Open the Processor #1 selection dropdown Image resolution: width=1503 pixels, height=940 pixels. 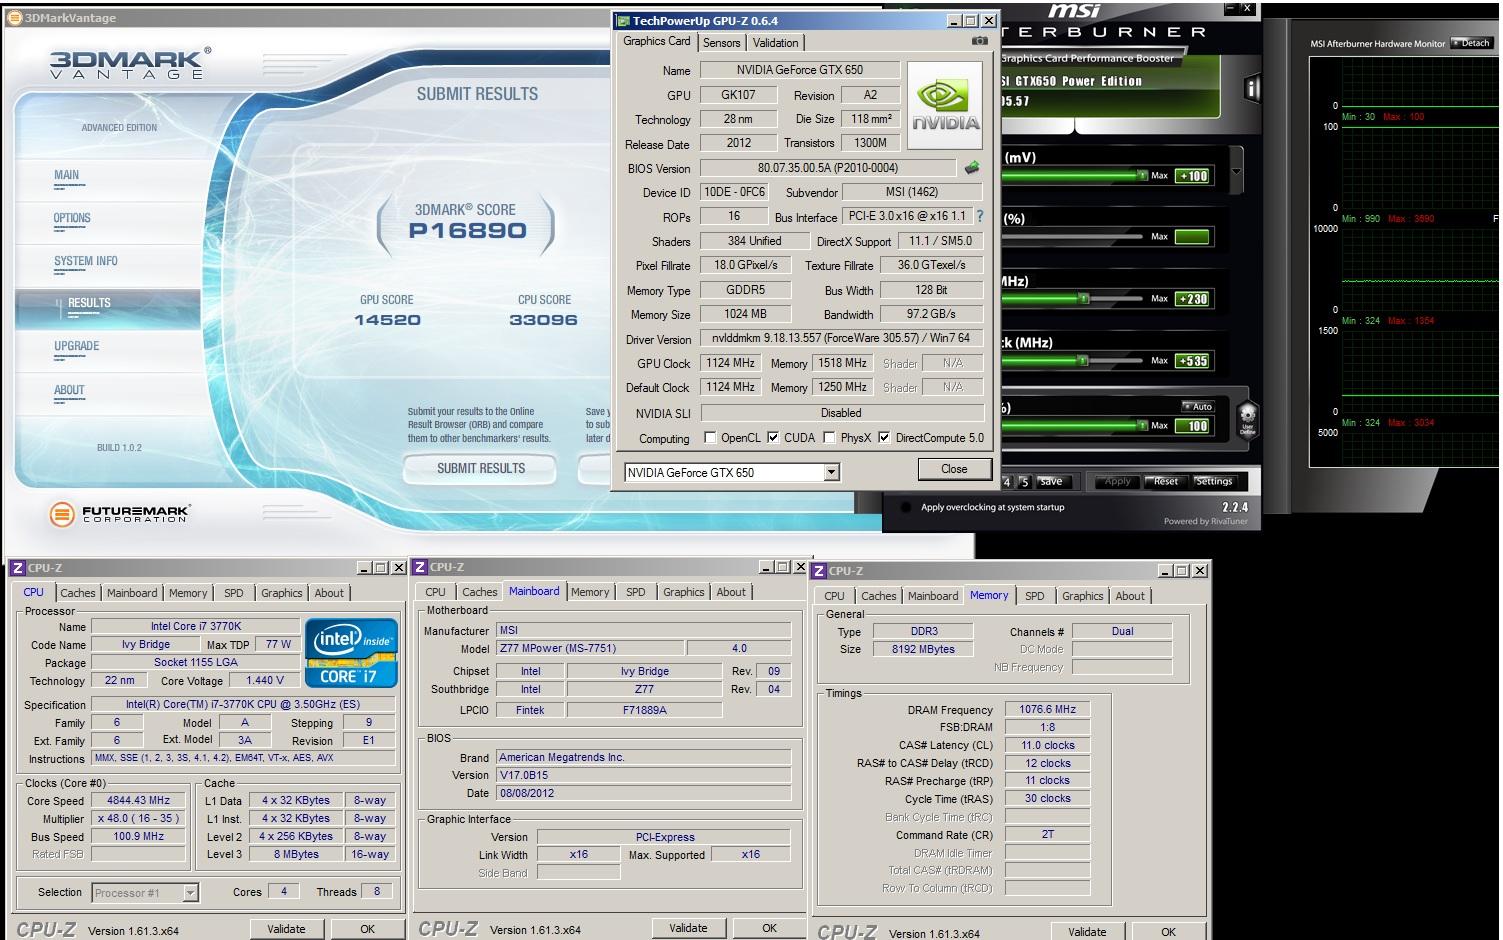190,892
